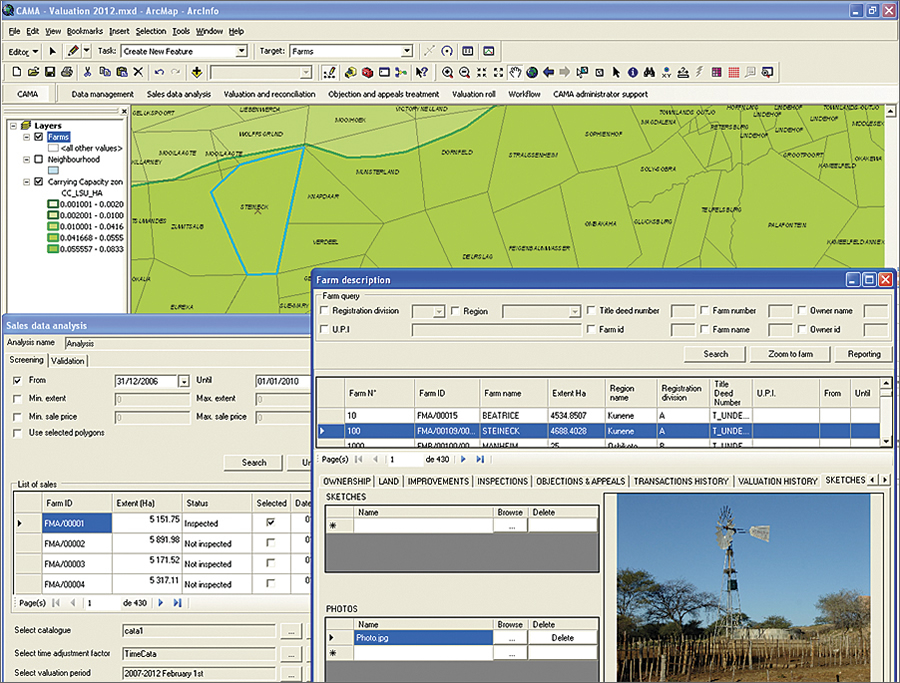900x683 pixels.
Task: Activate the Identify info tool
Action: (632, 73)
